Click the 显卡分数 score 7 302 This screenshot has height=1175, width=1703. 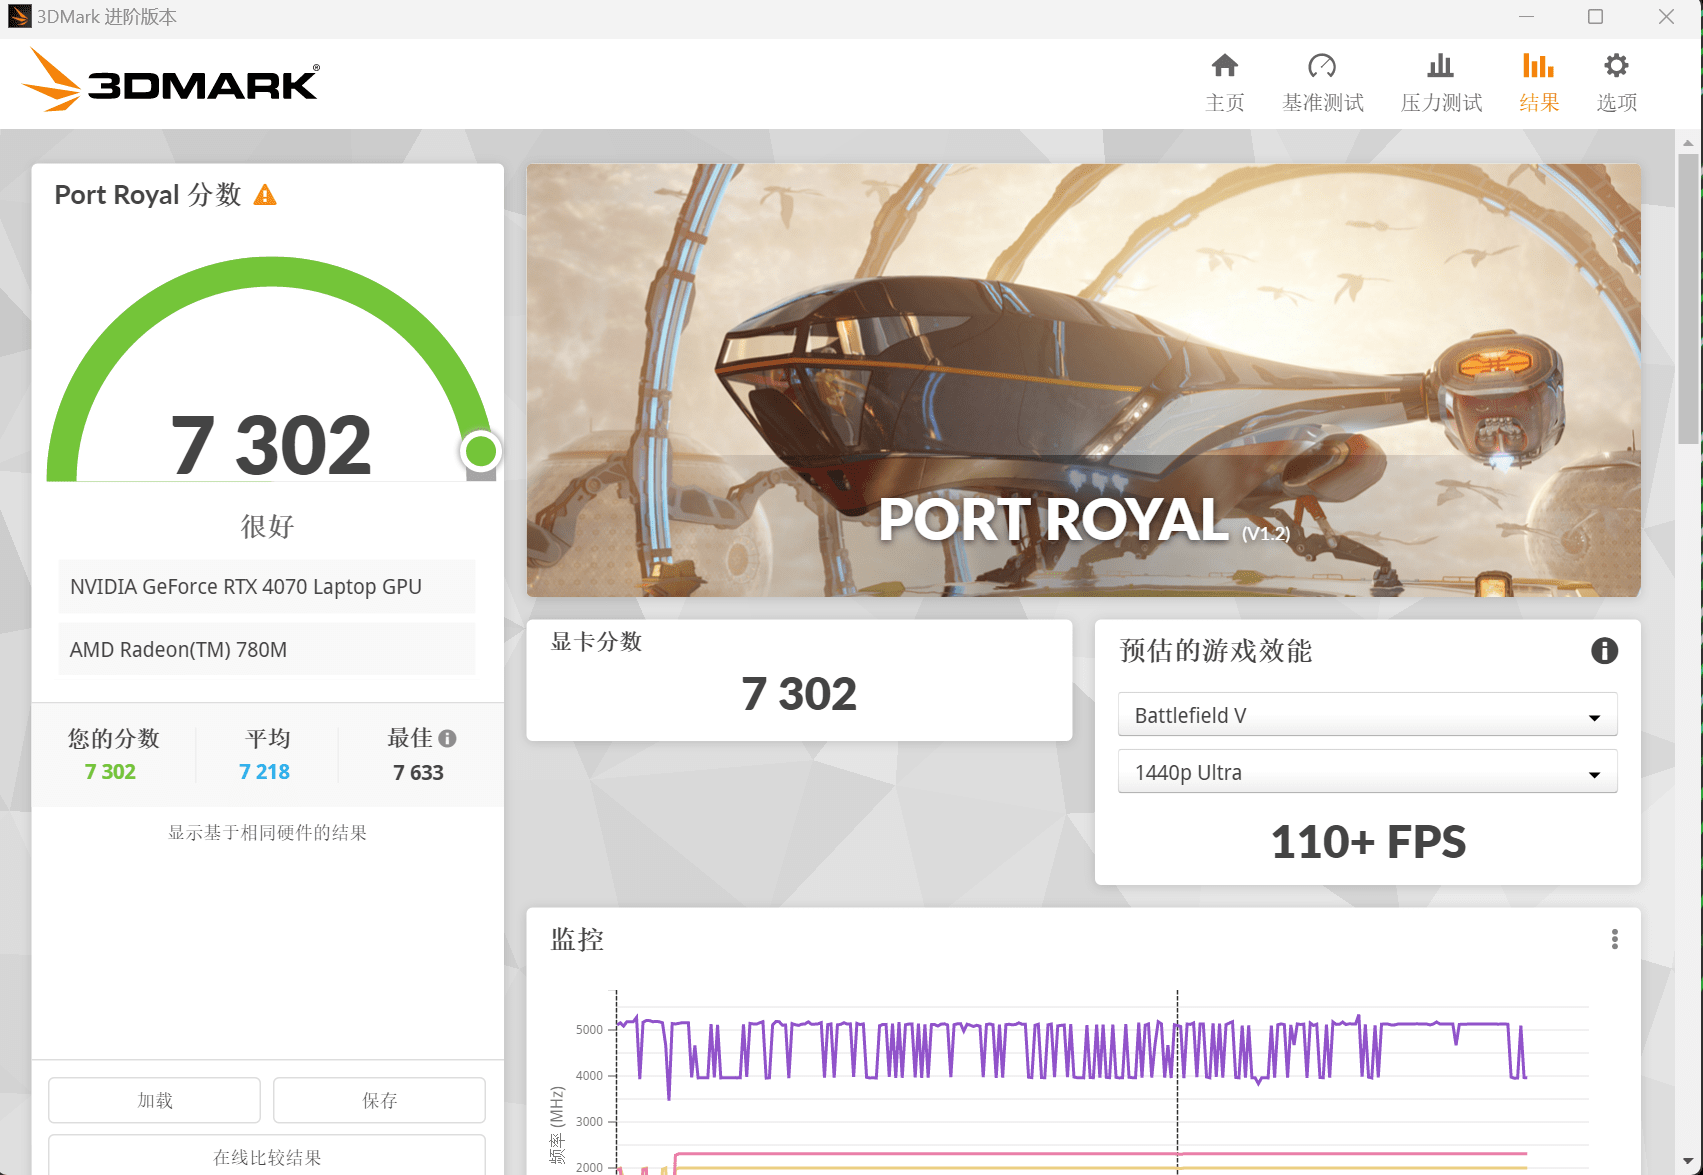tap(799, 694)
